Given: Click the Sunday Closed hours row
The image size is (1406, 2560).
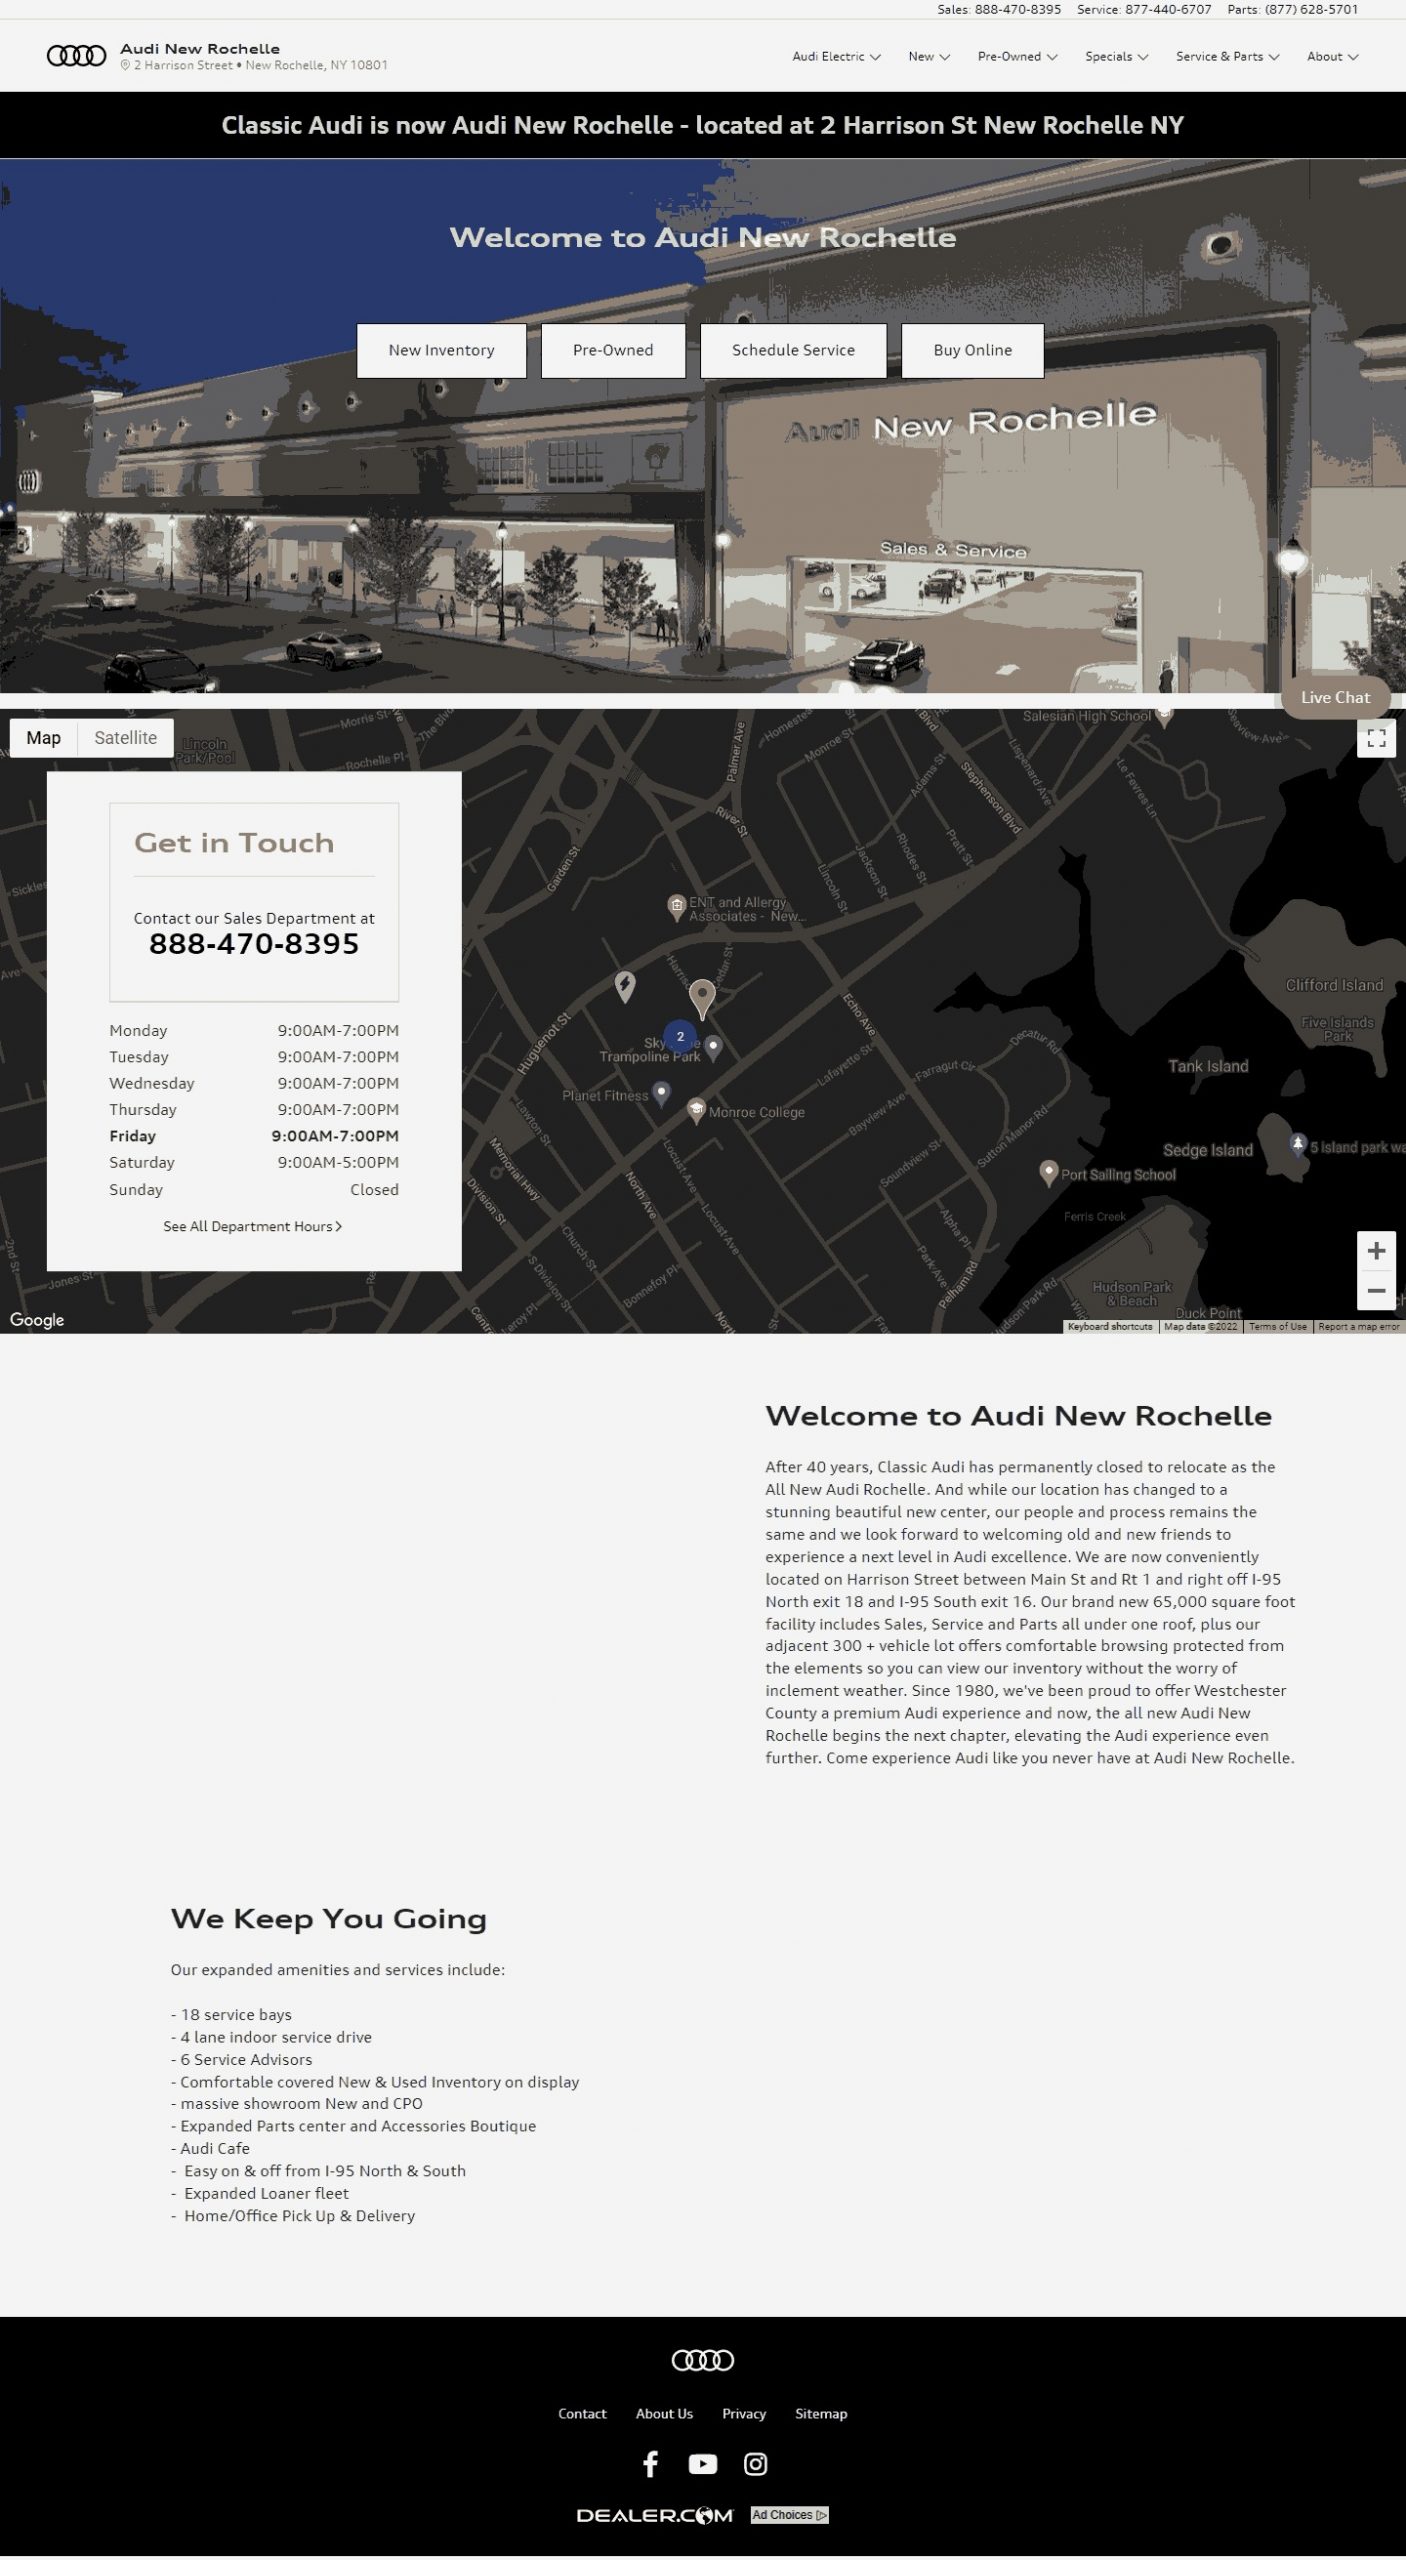Looking at the screenshot, I should point(254,1190).
